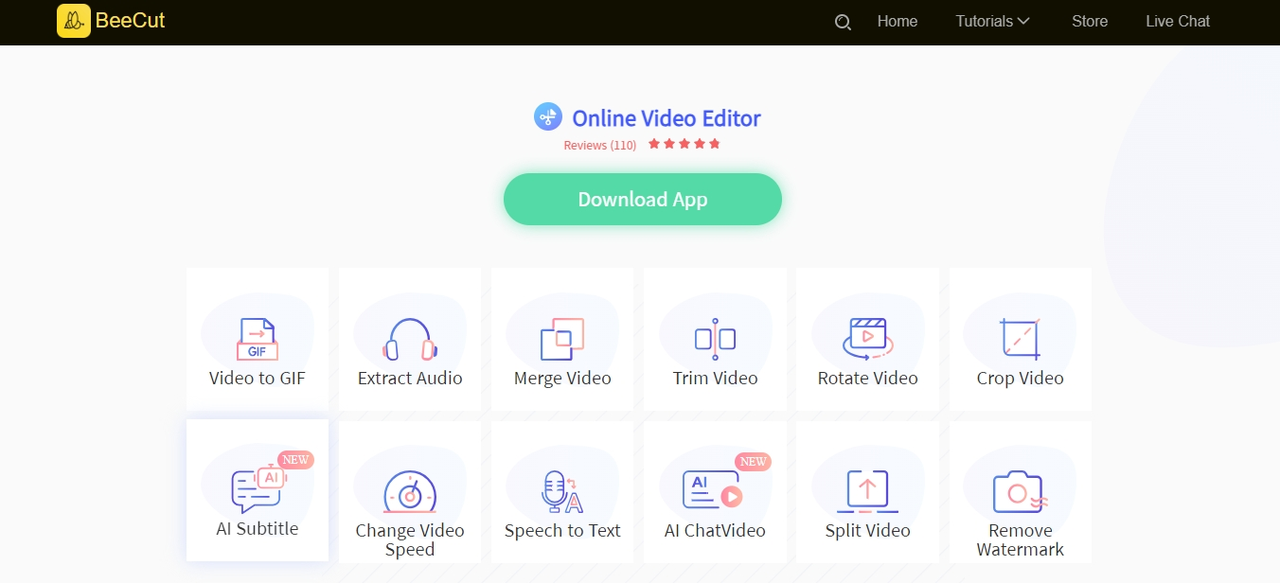The image size is (1280, 583).
Task: Click the five-star rating
Action: click(x=684, y=144)
